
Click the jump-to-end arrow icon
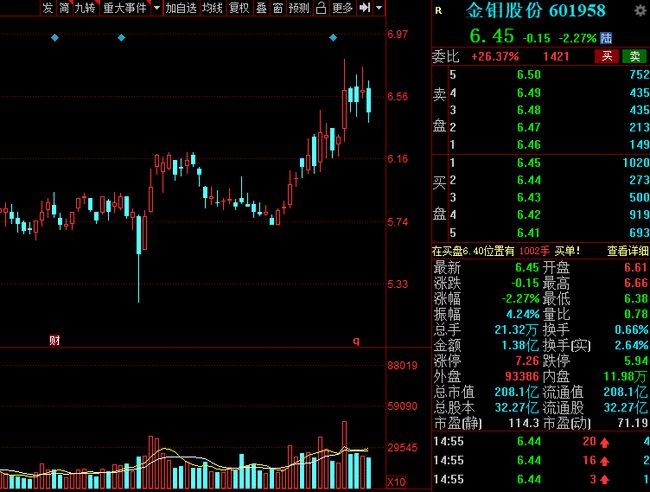pyautogui.click(x=364, y=7)
